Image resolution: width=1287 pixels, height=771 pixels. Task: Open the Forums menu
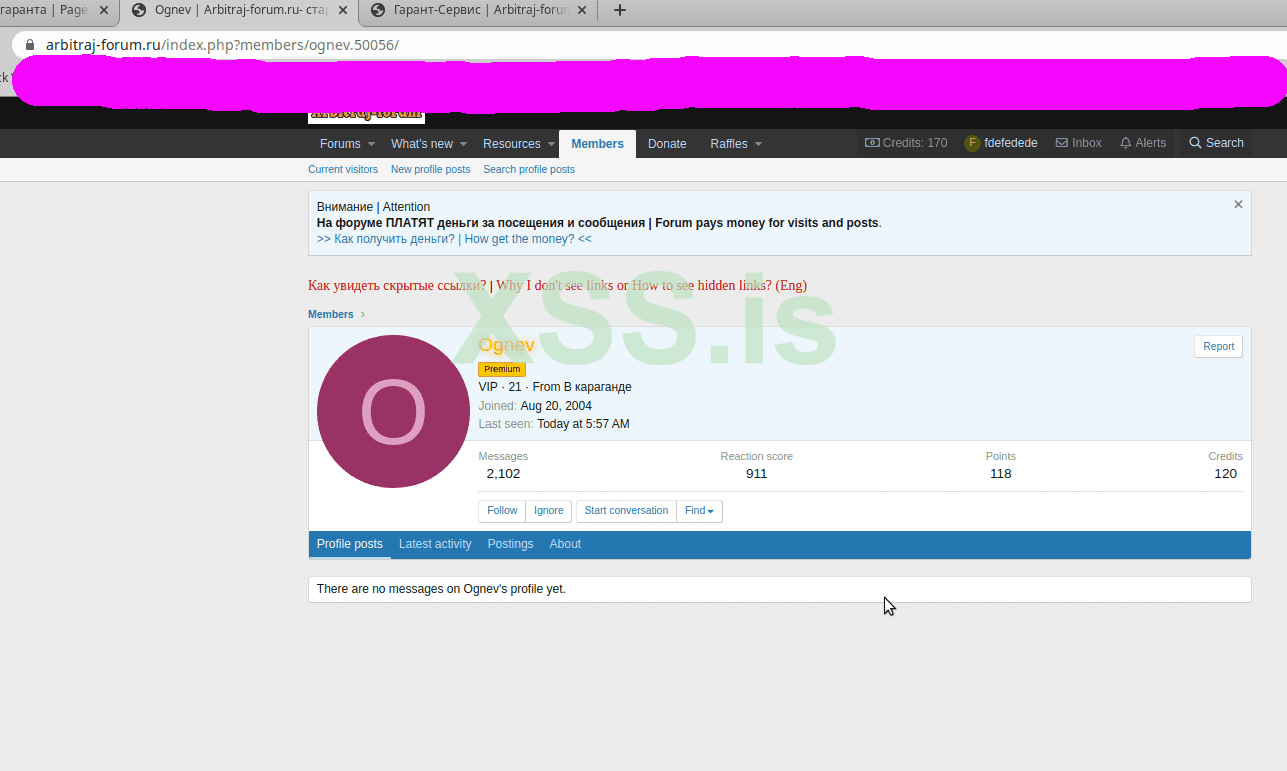pyautogui.click(x=340, y=143)
